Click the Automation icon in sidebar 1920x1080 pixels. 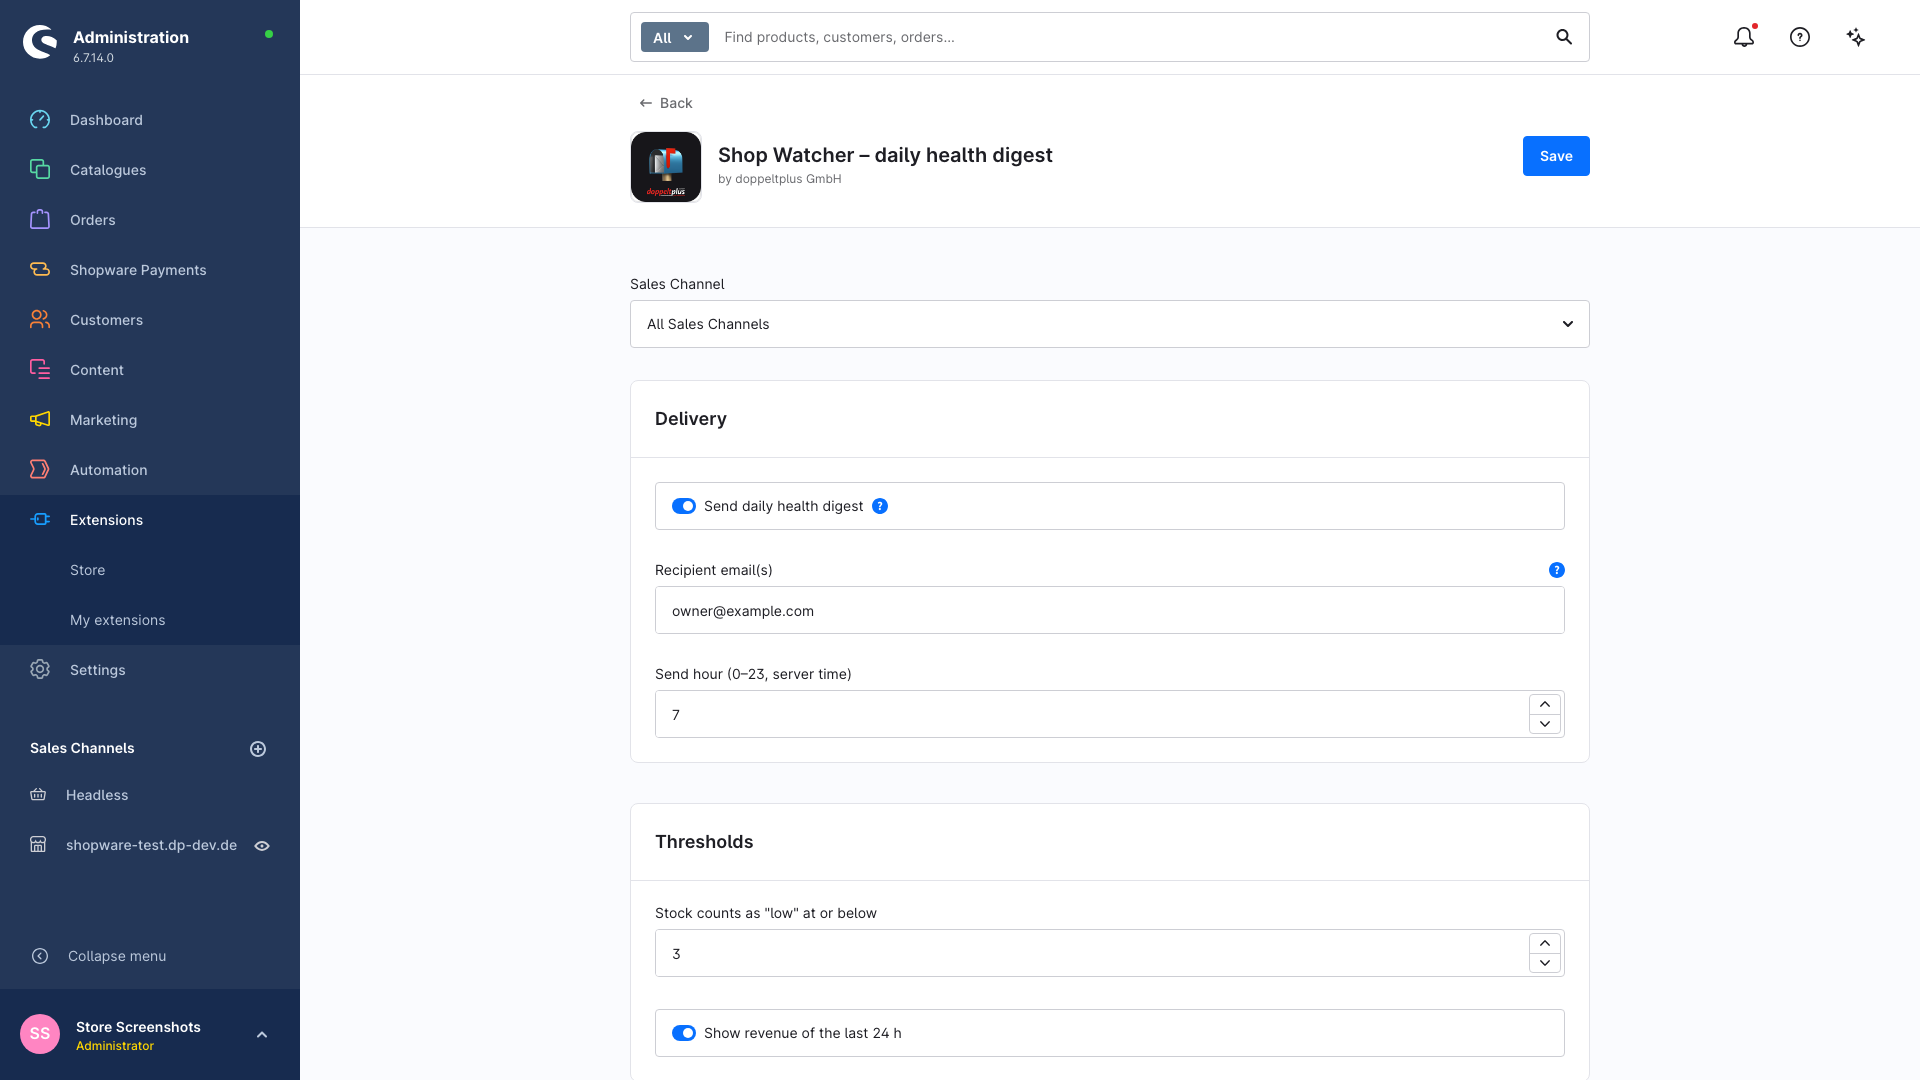40,470
